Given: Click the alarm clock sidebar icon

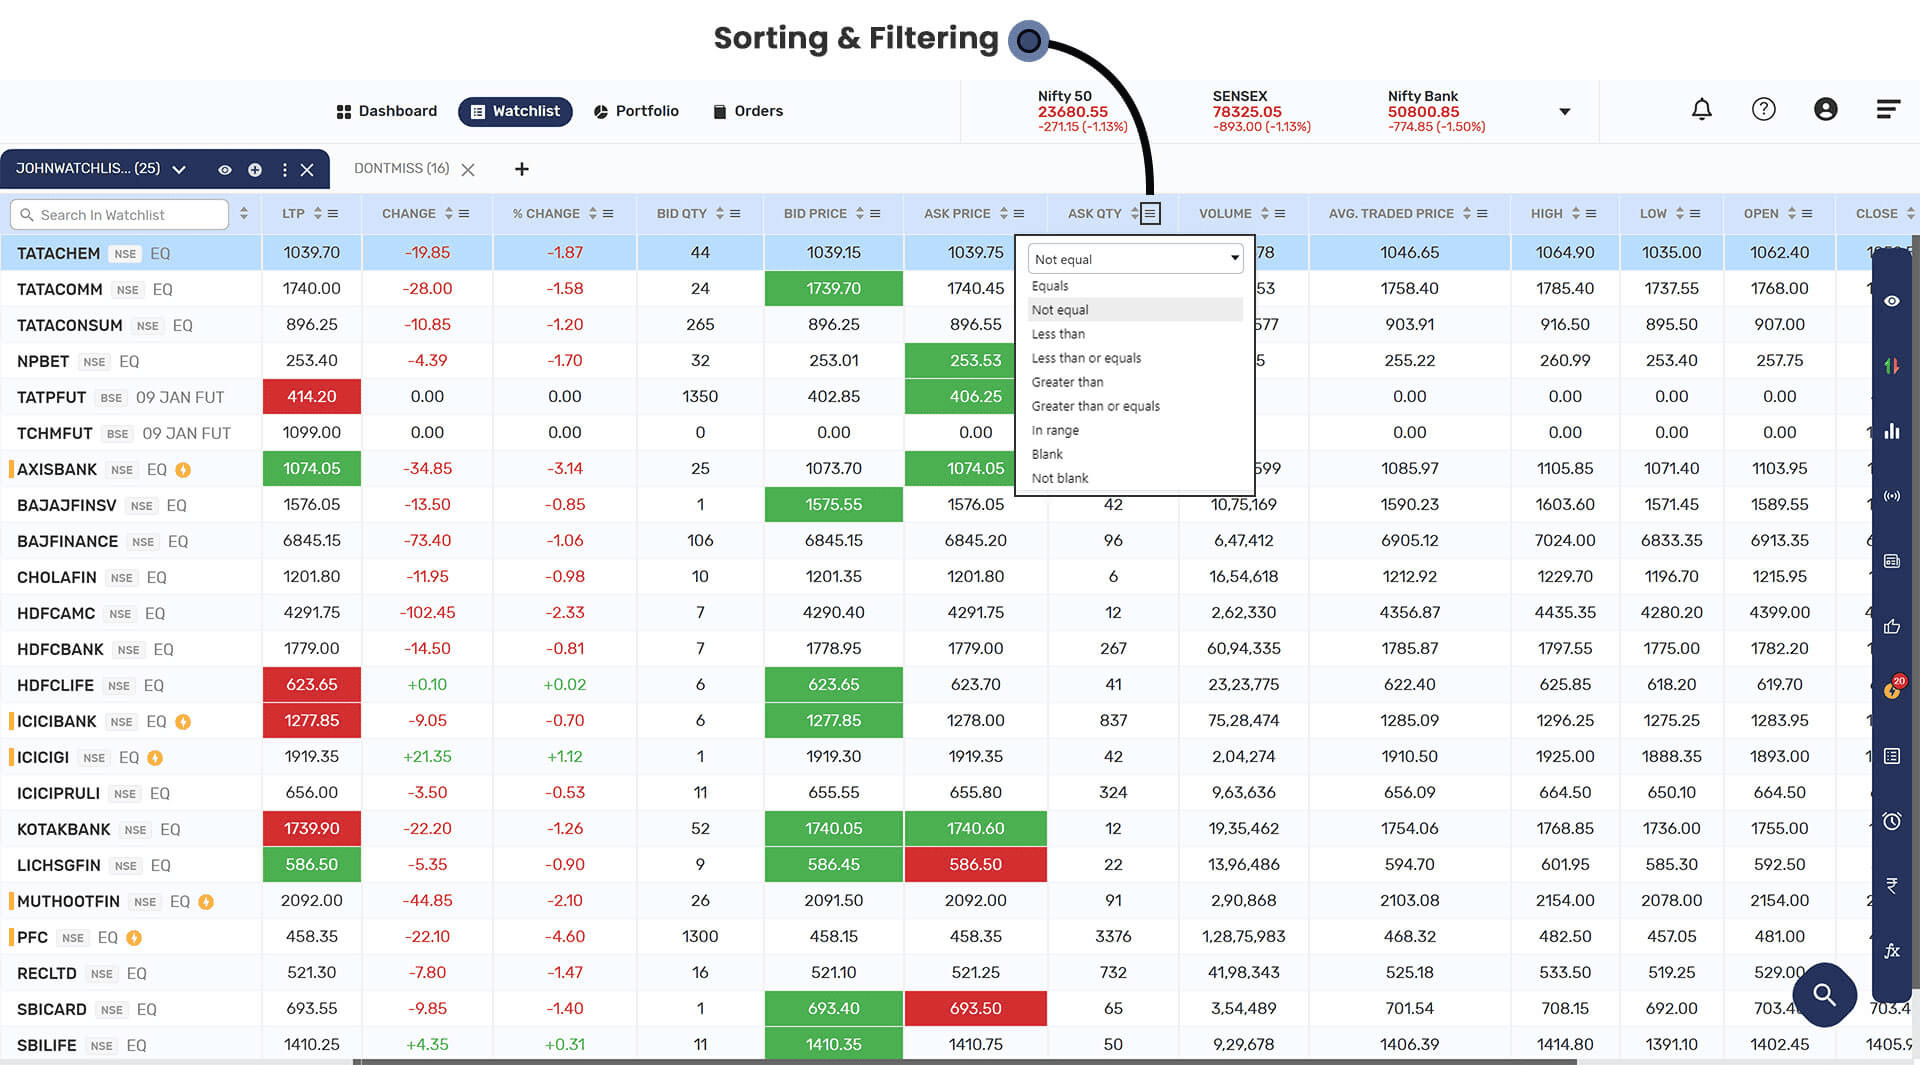Looking at the screenshot, I should (x=1892, y=821).
